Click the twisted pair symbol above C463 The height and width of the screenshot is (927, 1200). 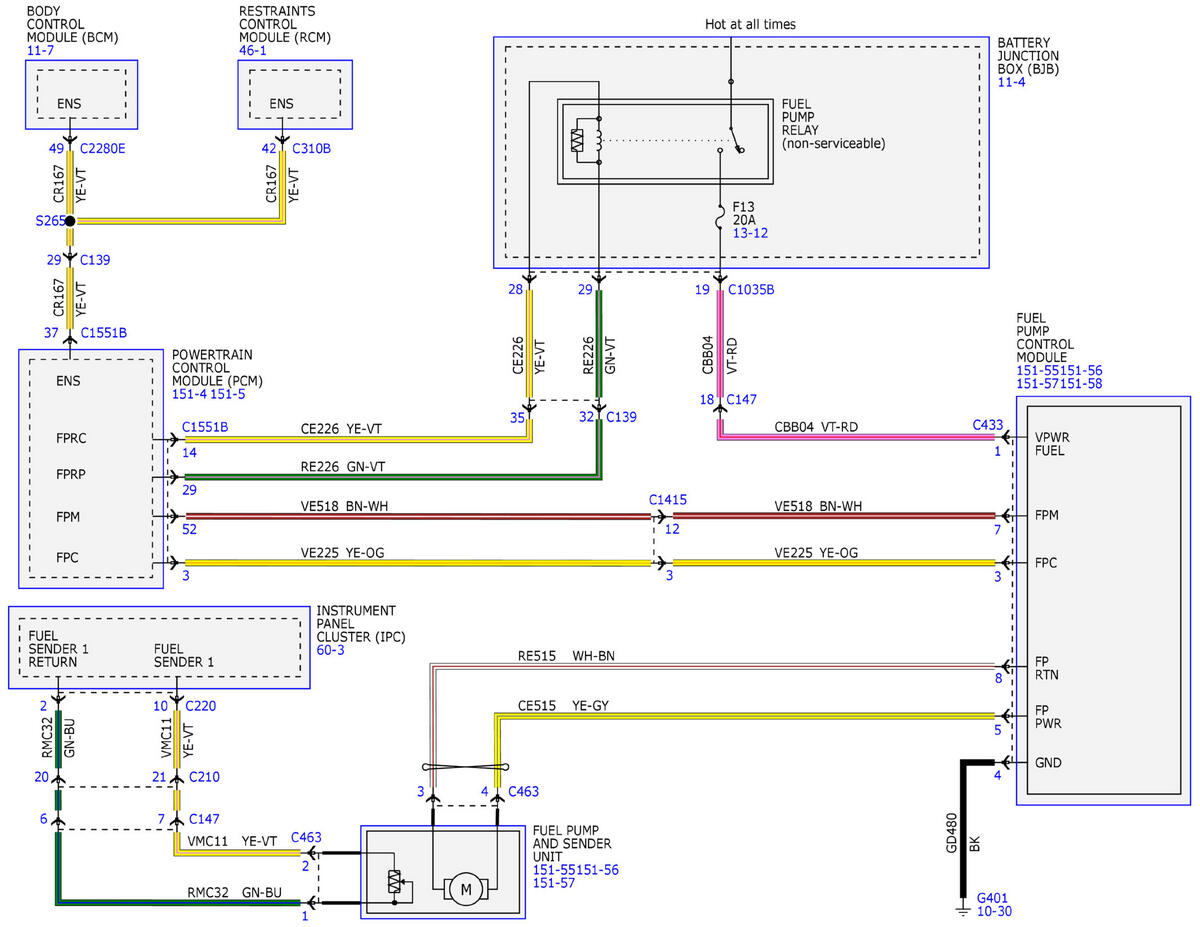pyautogui.click(x=466, y=767)
